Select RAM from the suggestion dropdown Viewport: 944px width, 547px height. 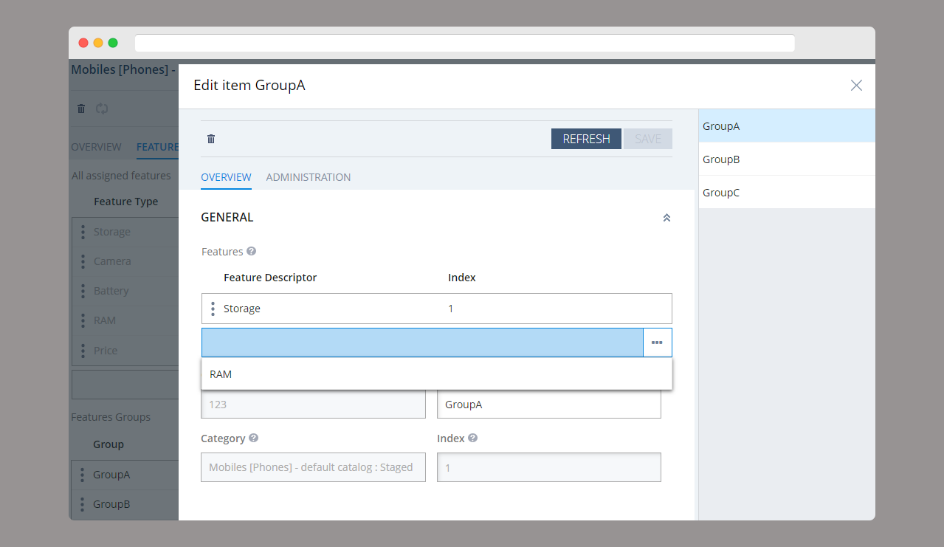(436, 374)
